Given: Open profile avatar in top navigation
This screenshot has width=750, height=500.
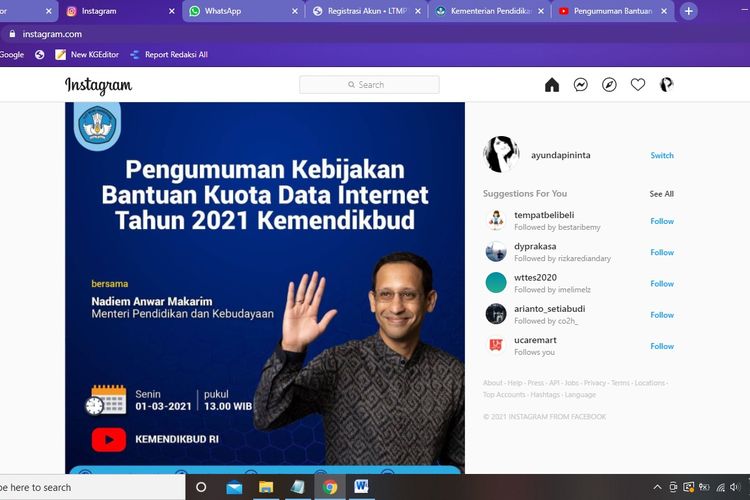Looking at the screenshot, I should tap(666, 85).
